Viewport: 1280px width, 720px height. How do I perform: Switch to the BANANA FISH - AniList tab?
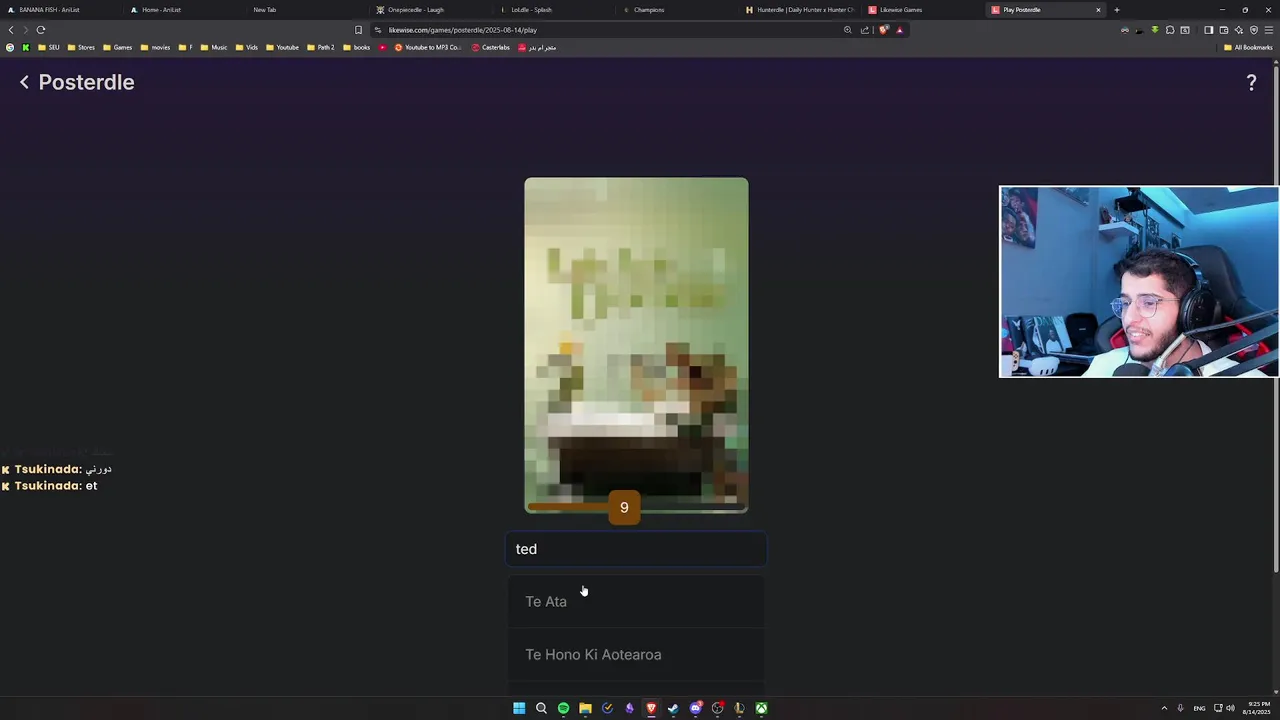(62, 10)
